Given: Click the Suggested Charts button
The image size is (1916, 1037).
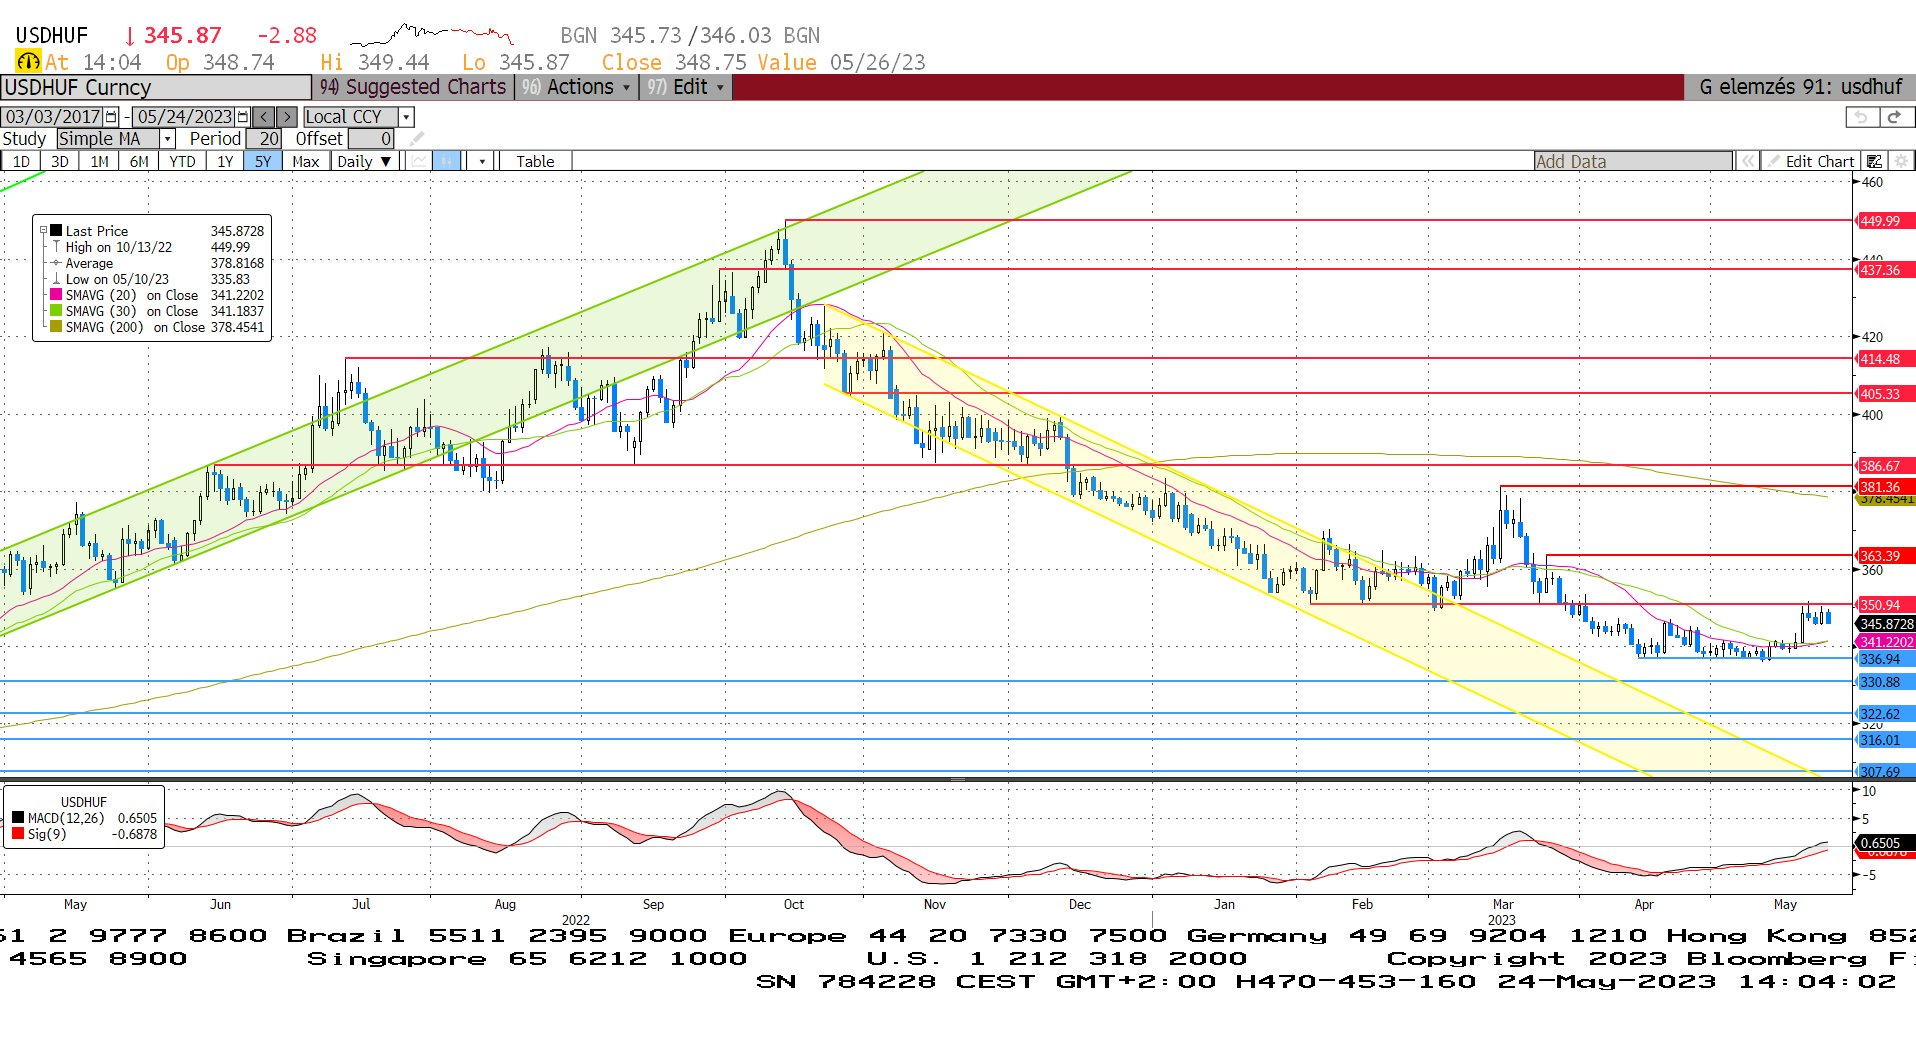Looking at the screenshot, I should click(x=414, y=87).
